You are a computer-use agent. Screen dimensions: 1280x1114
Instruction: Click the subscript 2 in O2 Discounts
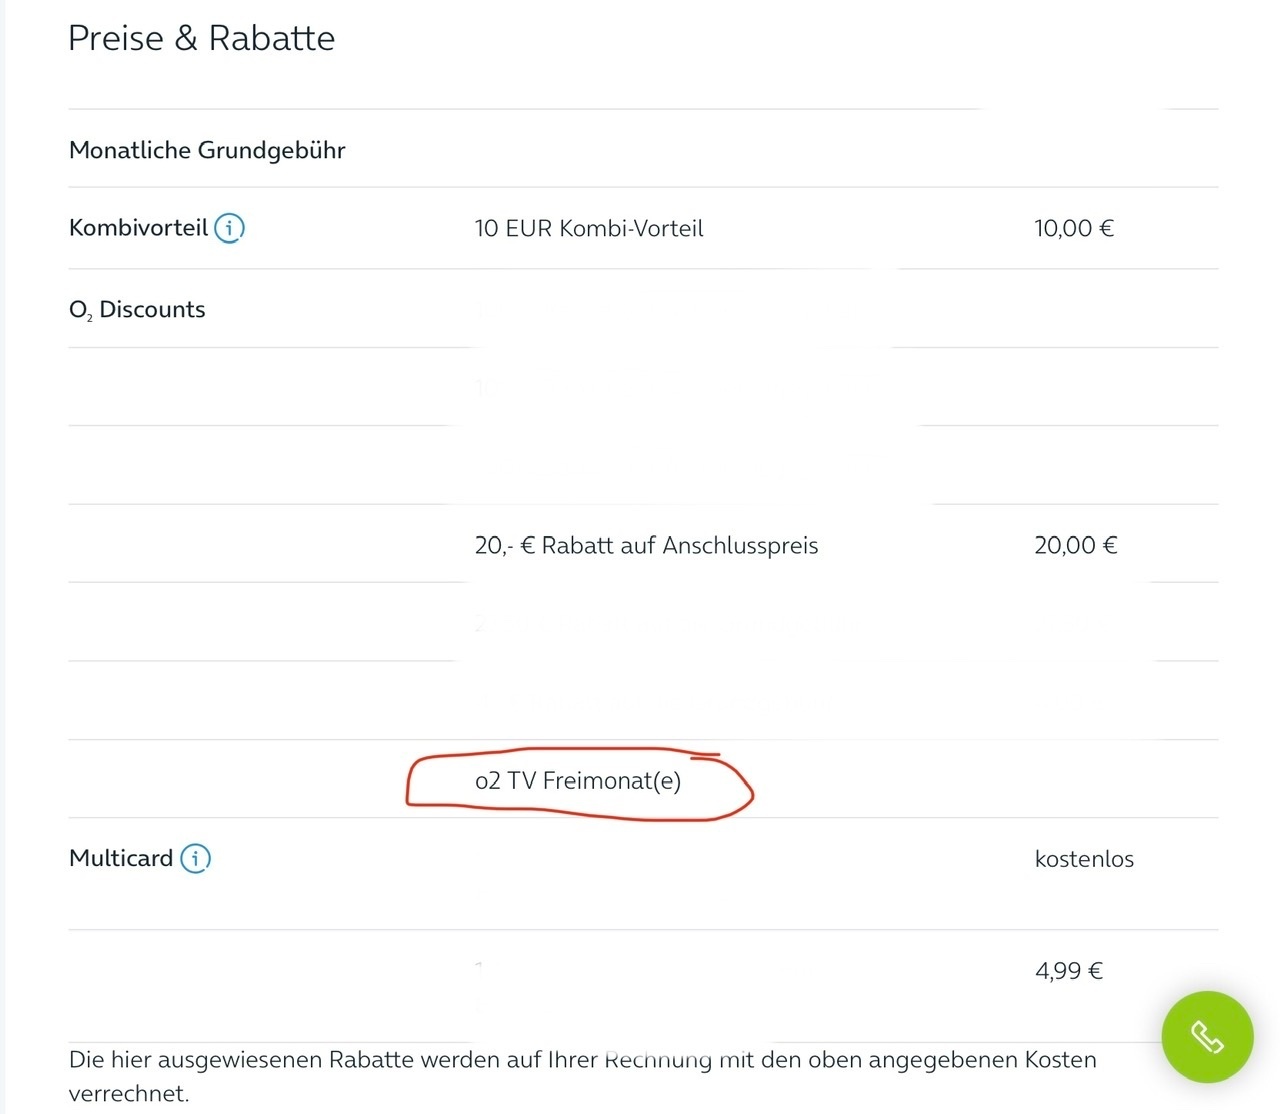[90, 318]
